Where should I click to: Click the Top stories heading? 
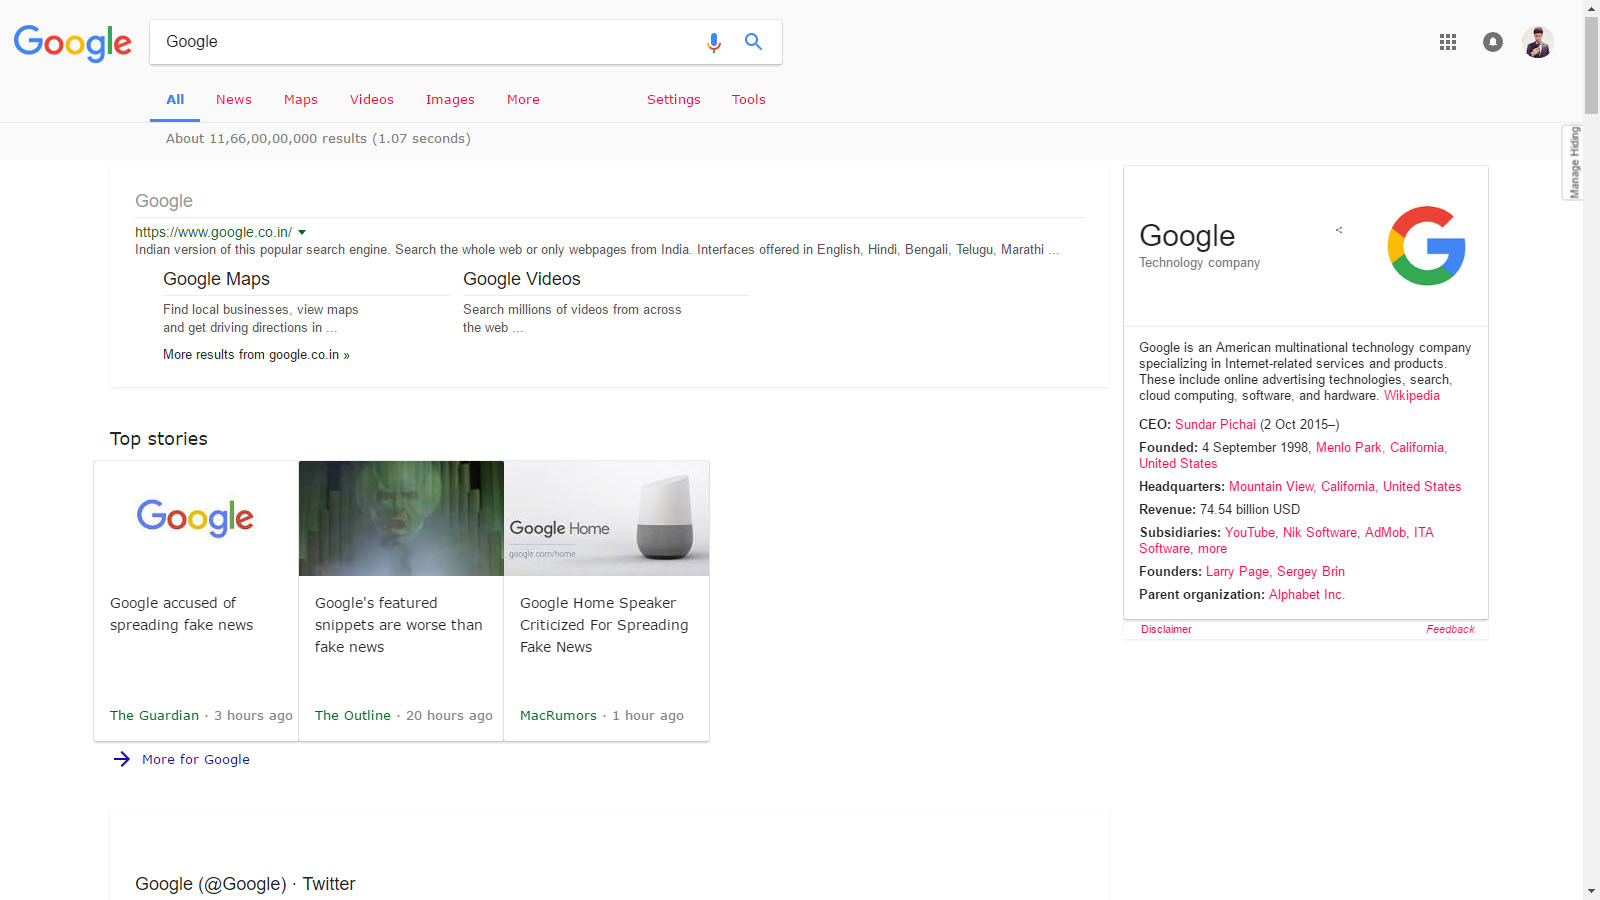pyautogui.click(x=159, y=439)
